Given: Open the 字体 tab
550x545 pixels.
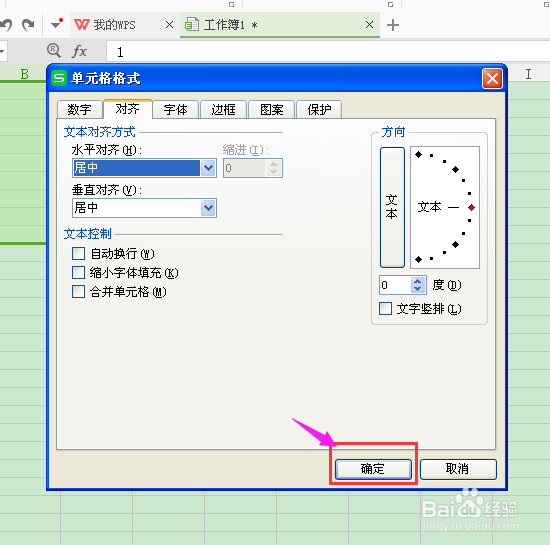Looking at the screenshot, I should tap(175, 109).
